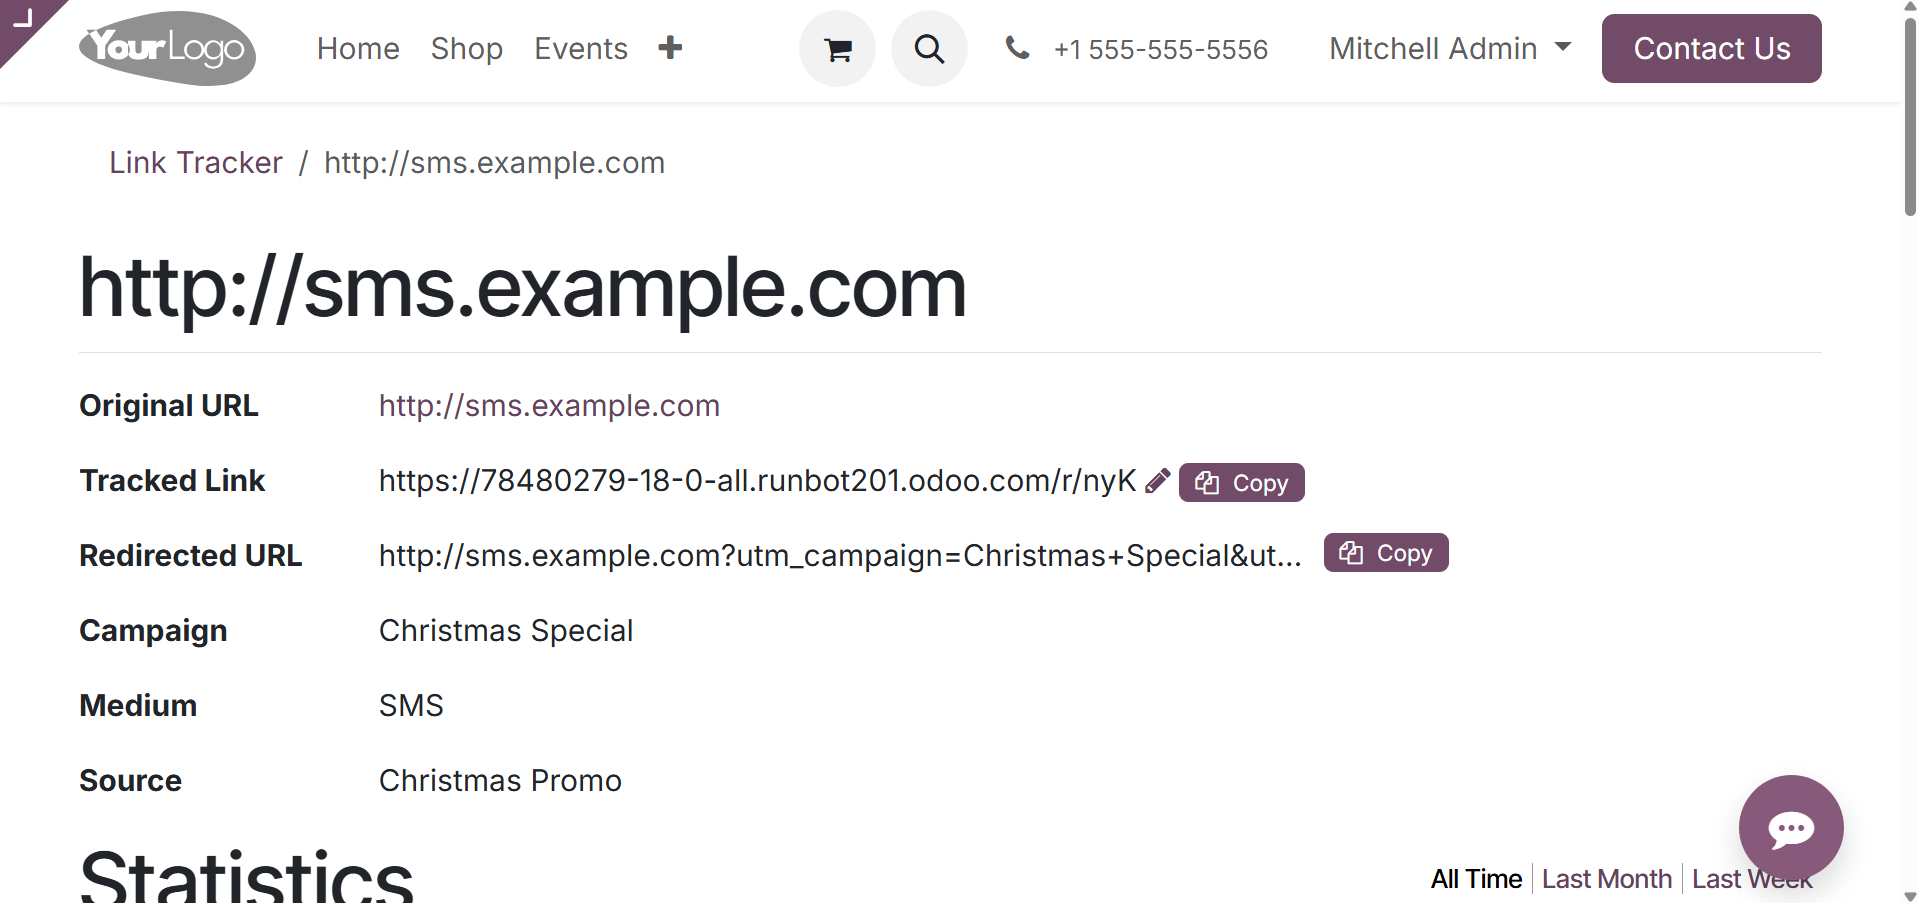Copy the tracked link
Image resolution: width=1918 pixels, height=903 pixels.
pyautogui.click(x=1241, y=483)
